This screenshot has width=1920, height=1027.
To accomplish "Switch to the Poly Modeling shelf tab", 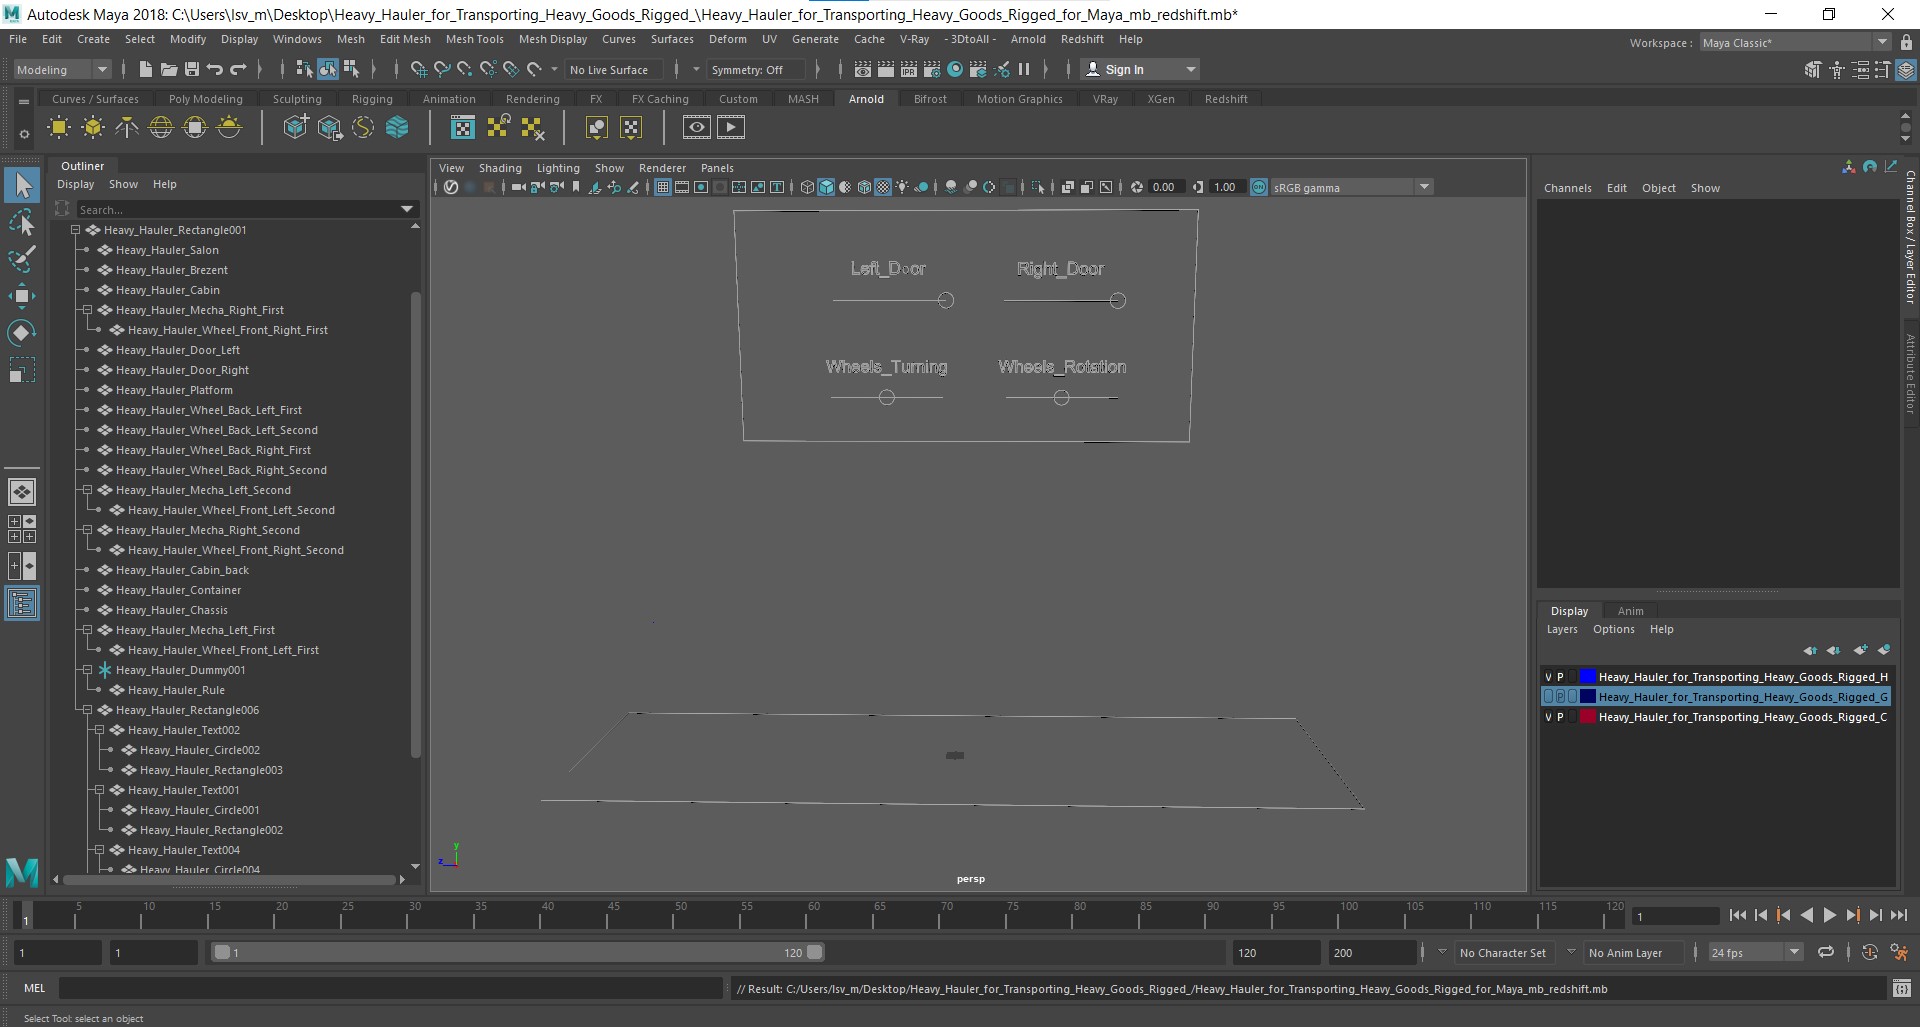I will (205, 99).
